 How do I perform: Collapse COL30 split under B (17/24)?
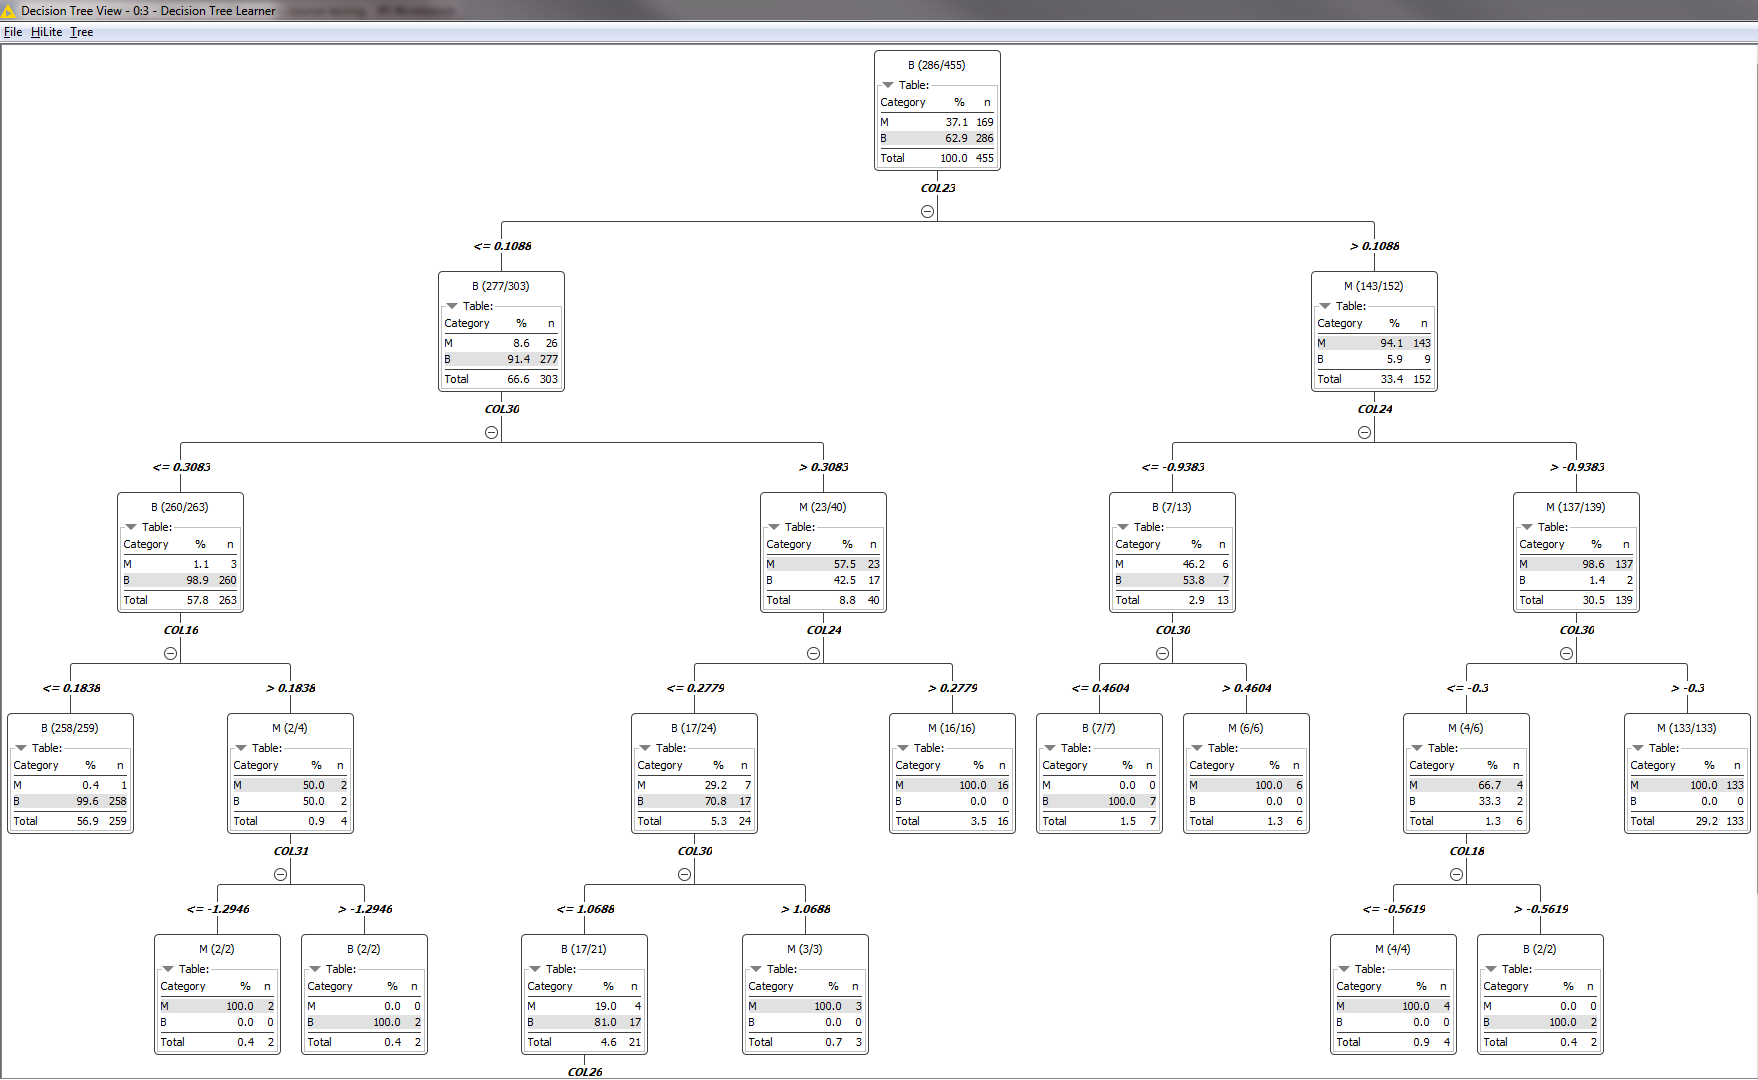tap(684, 874)
